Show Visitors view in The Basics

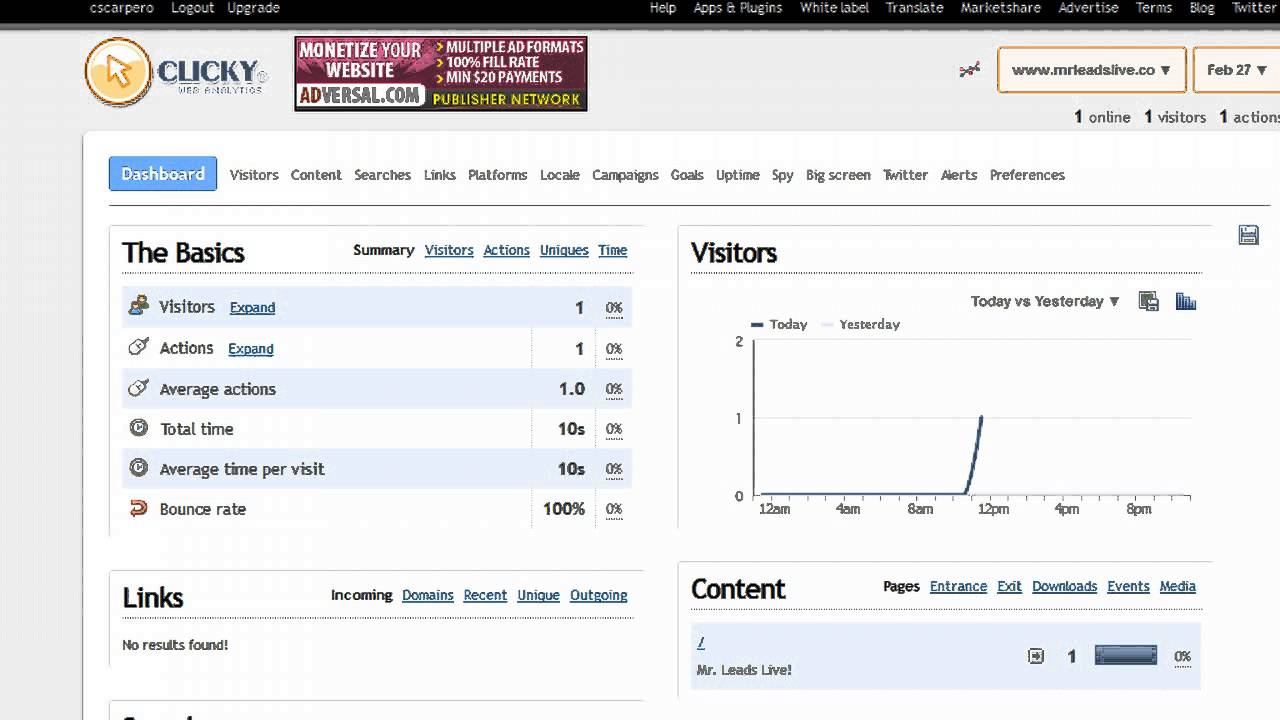pos(449,251)
